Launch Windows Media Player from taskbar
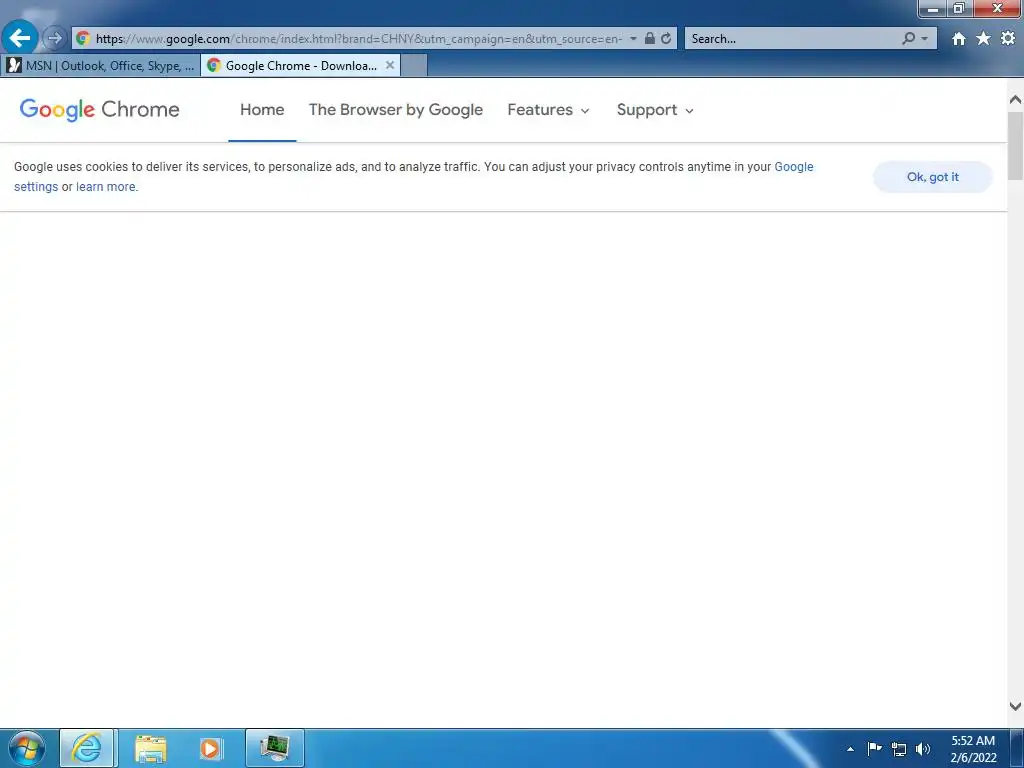The width and height of the screenshot is (1024, 768). (x=210, y=748)
